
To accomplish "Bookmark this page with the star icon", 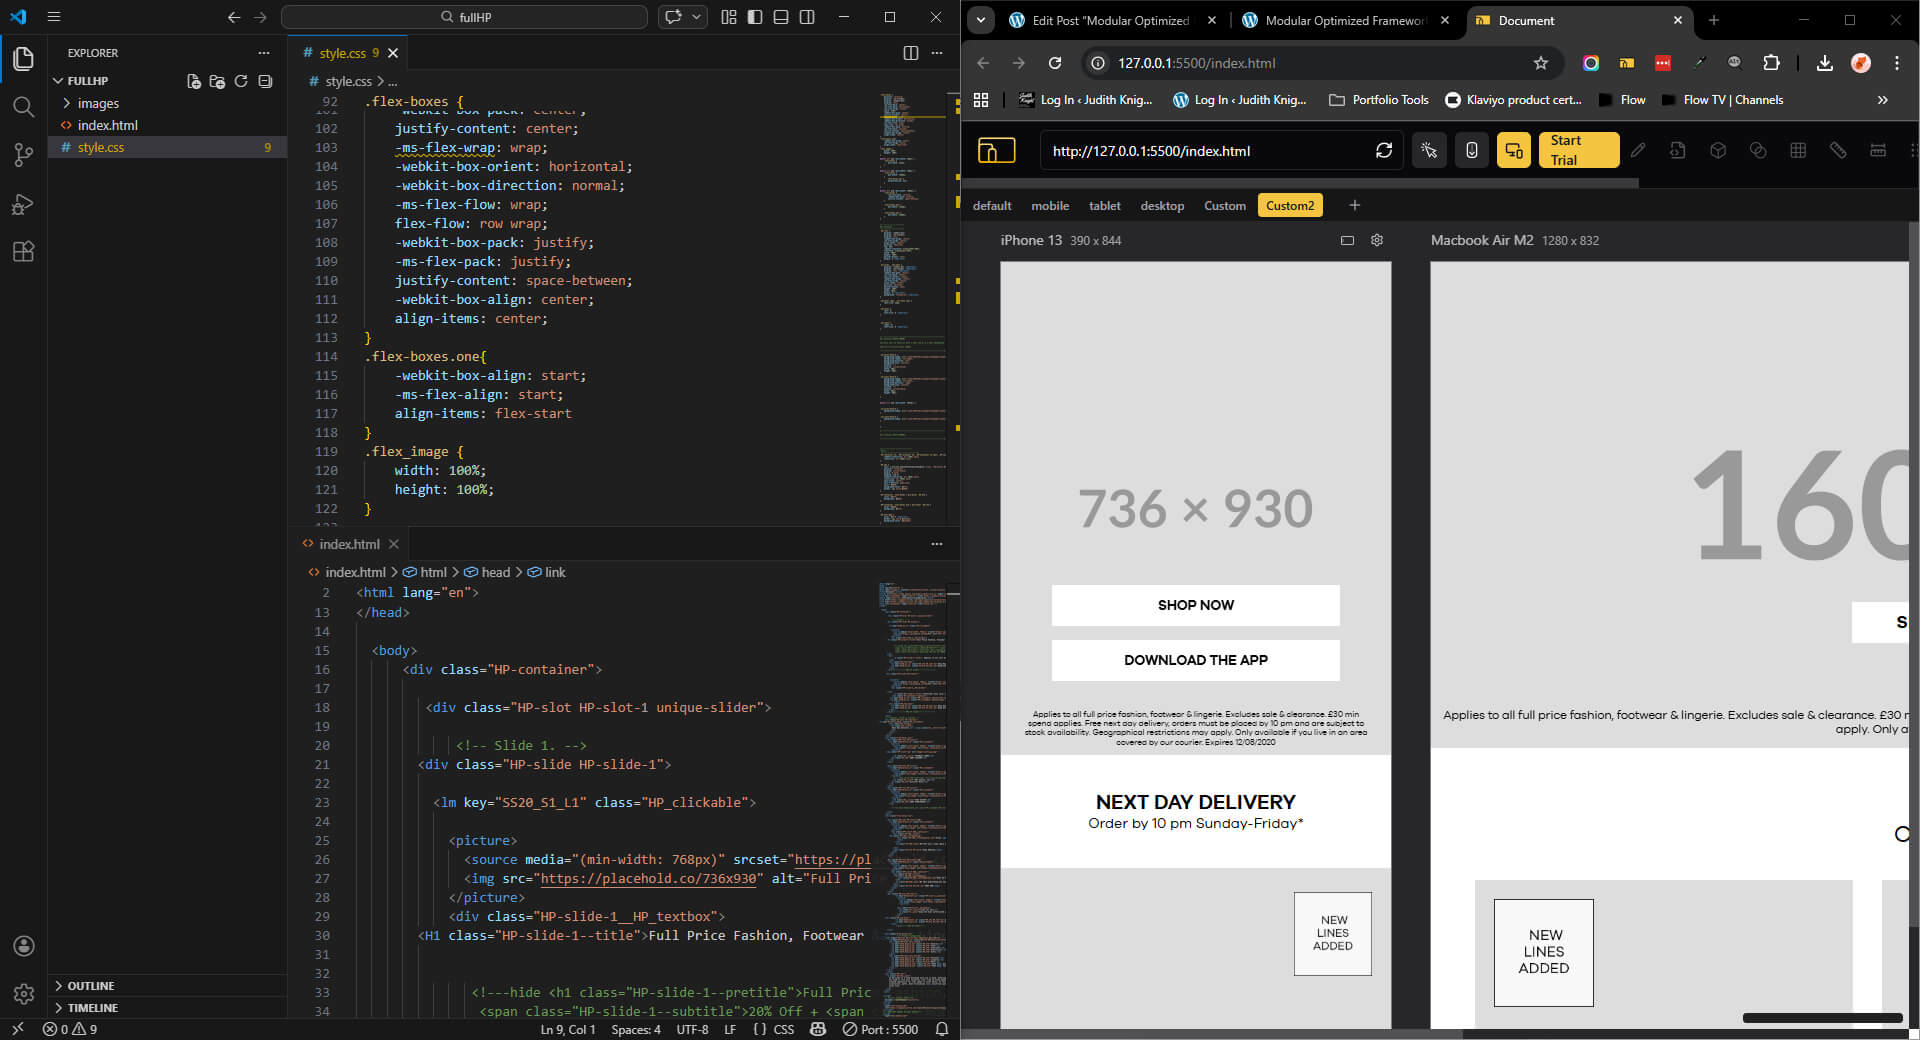I will [x=1541, y=63].
